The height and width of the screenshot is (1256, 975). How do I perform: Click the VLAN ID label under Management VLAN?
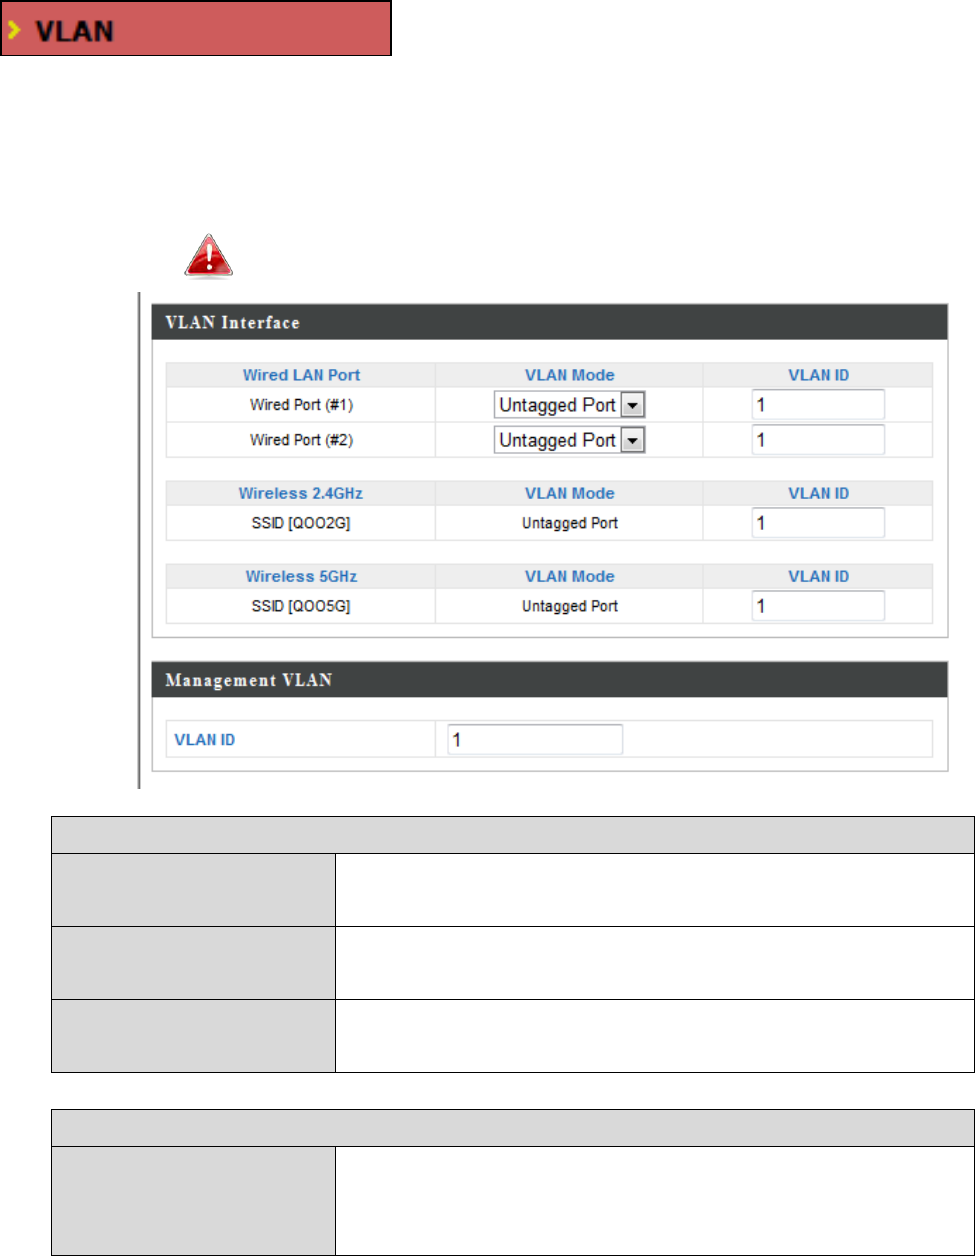(x=205, y=740)
